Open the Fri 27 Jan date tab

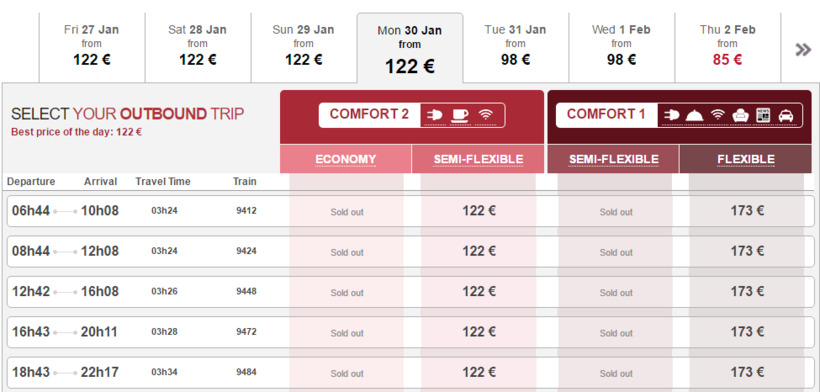click(92, 48)
